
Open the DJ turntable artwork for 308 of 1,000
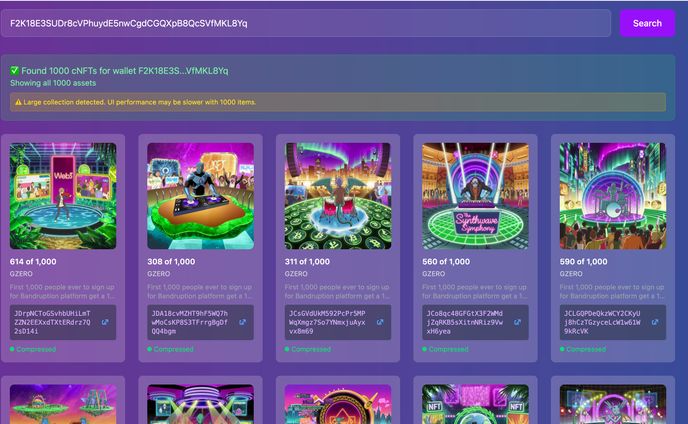(x=200, y=196)
